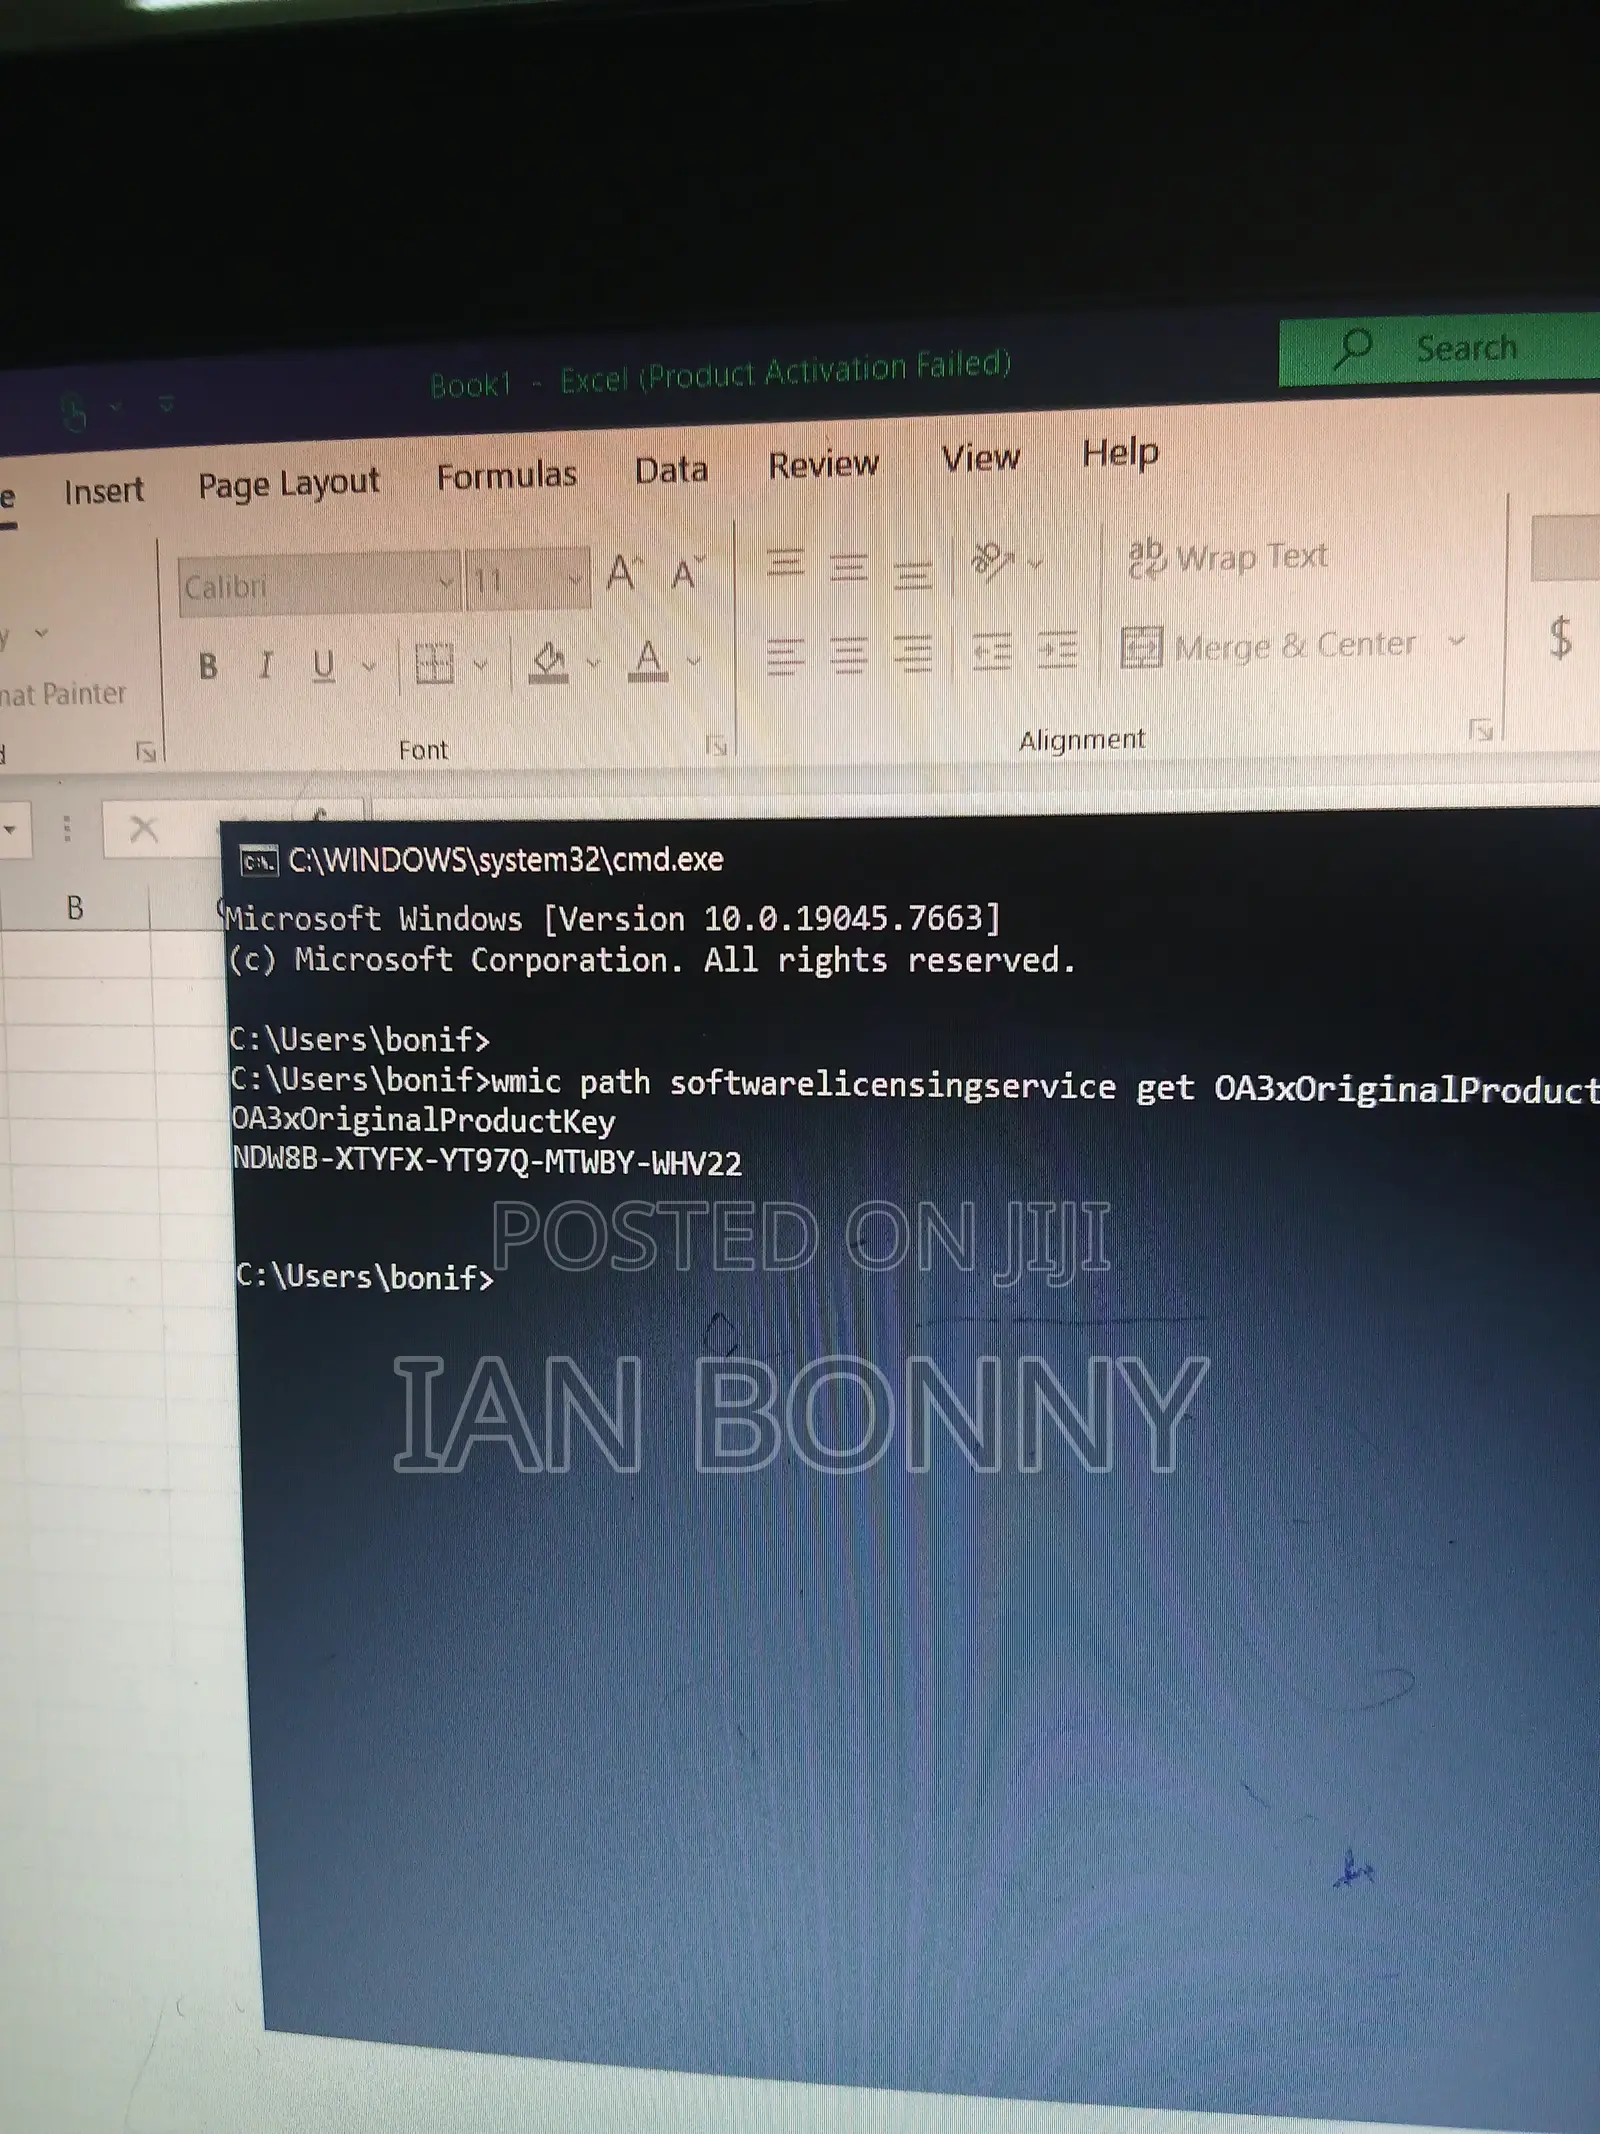This screenshot has width=1600, height=2134.
Task: Toggle Bold formatting
Action: (x=208, y=667)
